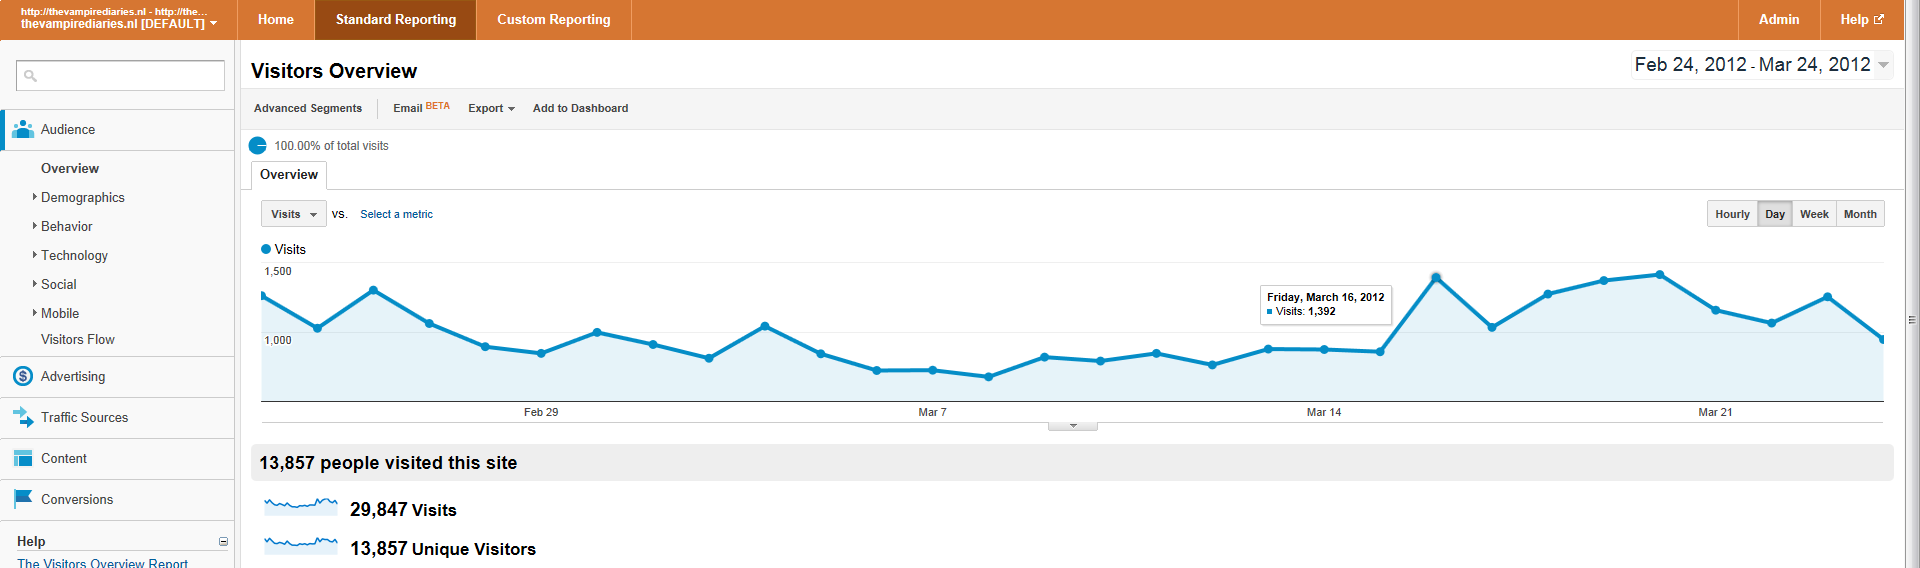Click Advanced Segments button
The width and height of the screenshot is (1920, 568).
tap(308, 108)
